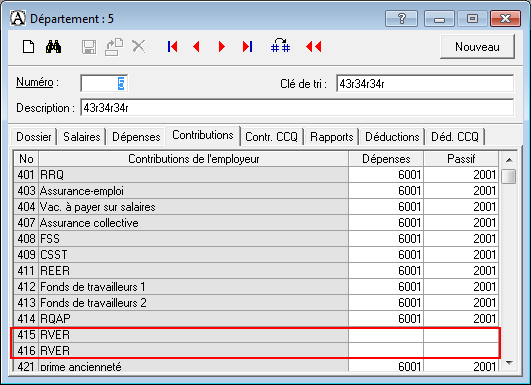This screenshot has height=385, width=531.
Task: Click the copy record icon
Action: [x=114, y=47]
